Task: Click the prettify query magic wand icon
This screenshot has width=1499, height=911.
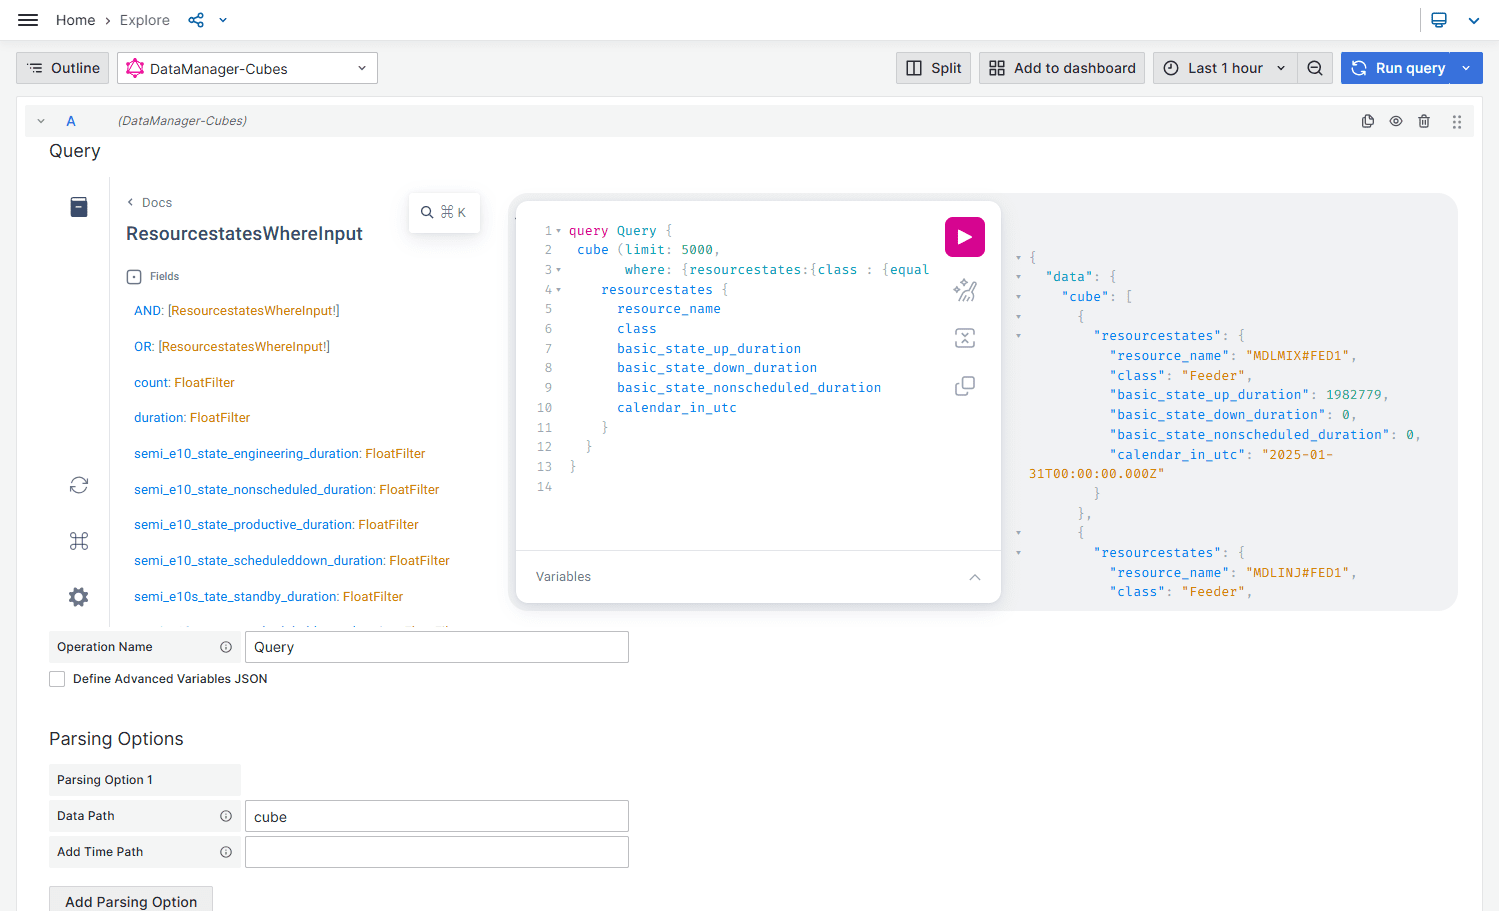Action: pos(964,290)
